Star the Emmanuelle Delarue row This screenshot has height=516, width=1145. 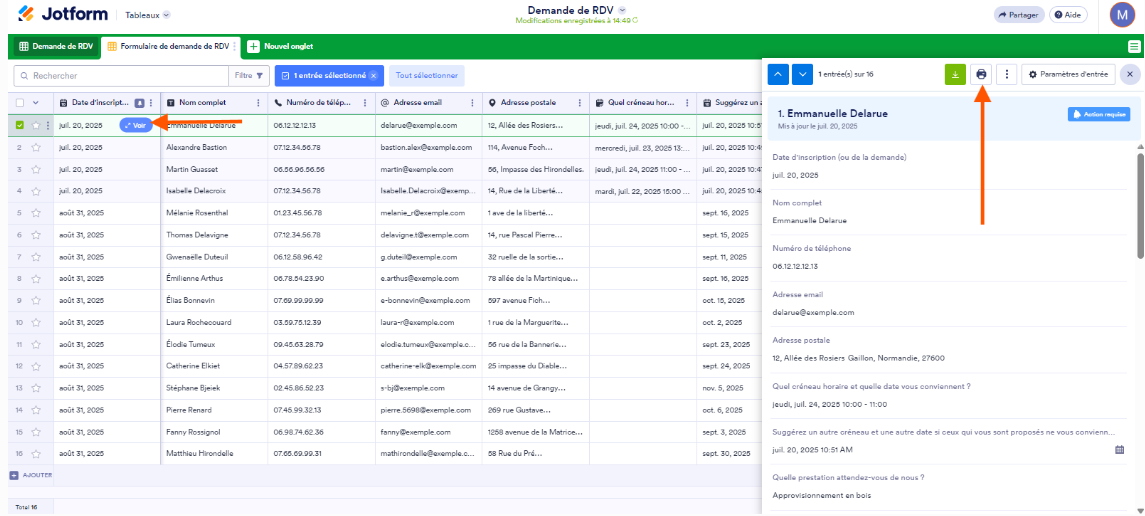pos(35,126)
